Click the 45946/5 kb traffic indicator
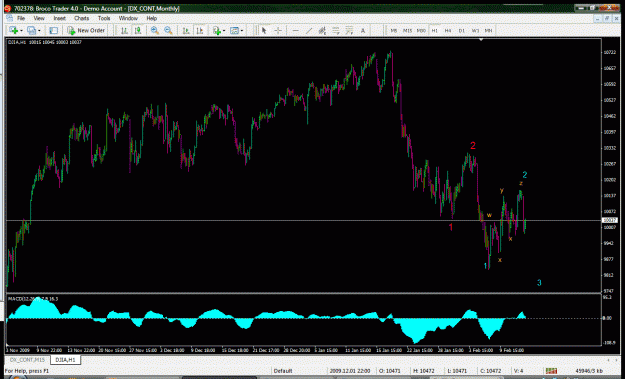The height and width of the screenshot is (379, 625). tap(590, 371)
